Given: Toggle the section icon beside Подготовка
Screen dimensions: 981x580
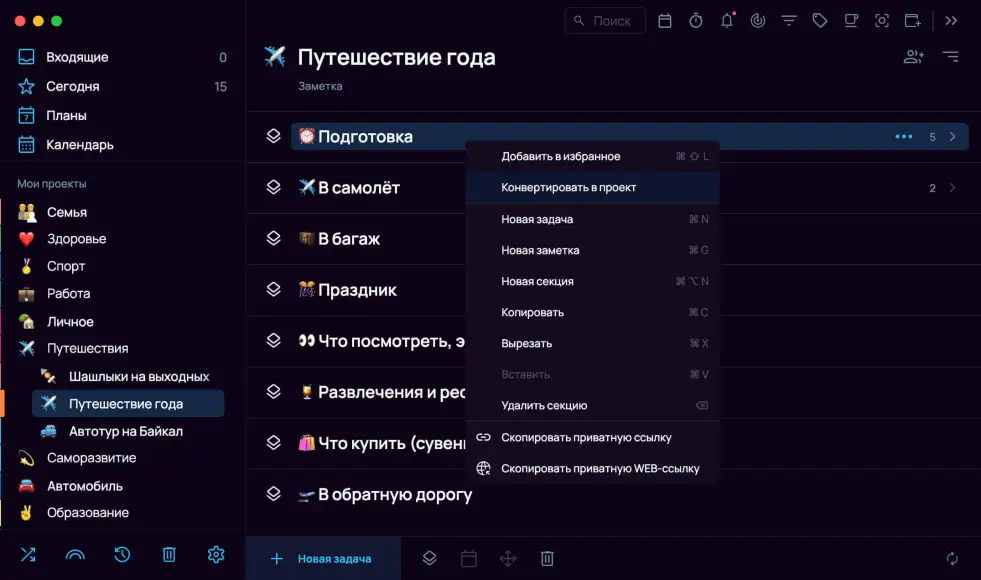Looking at the screenshot, I should (273, 136).
